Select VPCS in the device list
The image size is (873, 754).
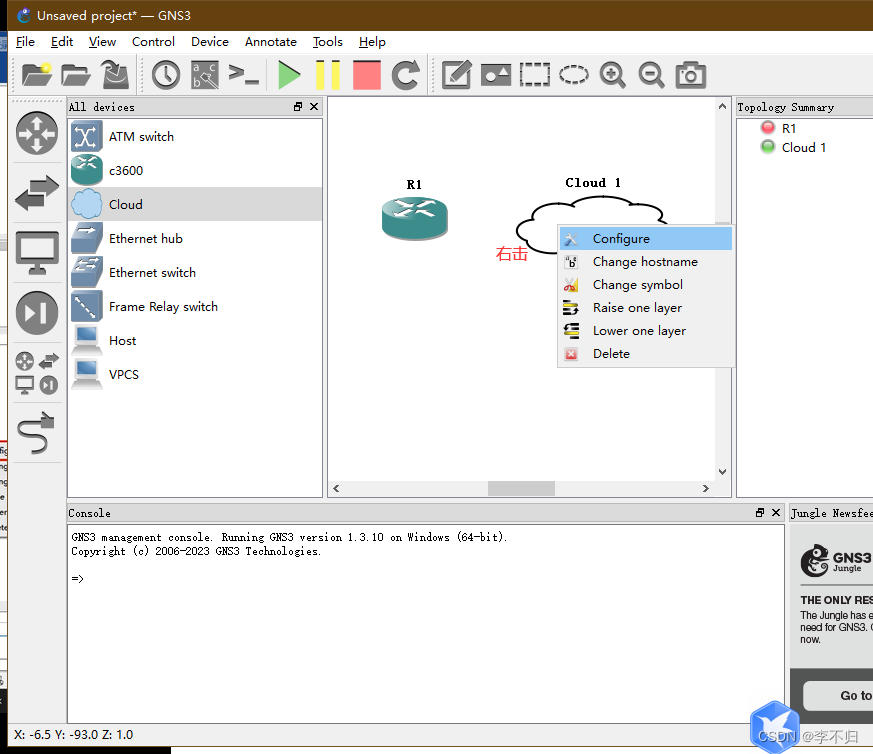point(195,374)
